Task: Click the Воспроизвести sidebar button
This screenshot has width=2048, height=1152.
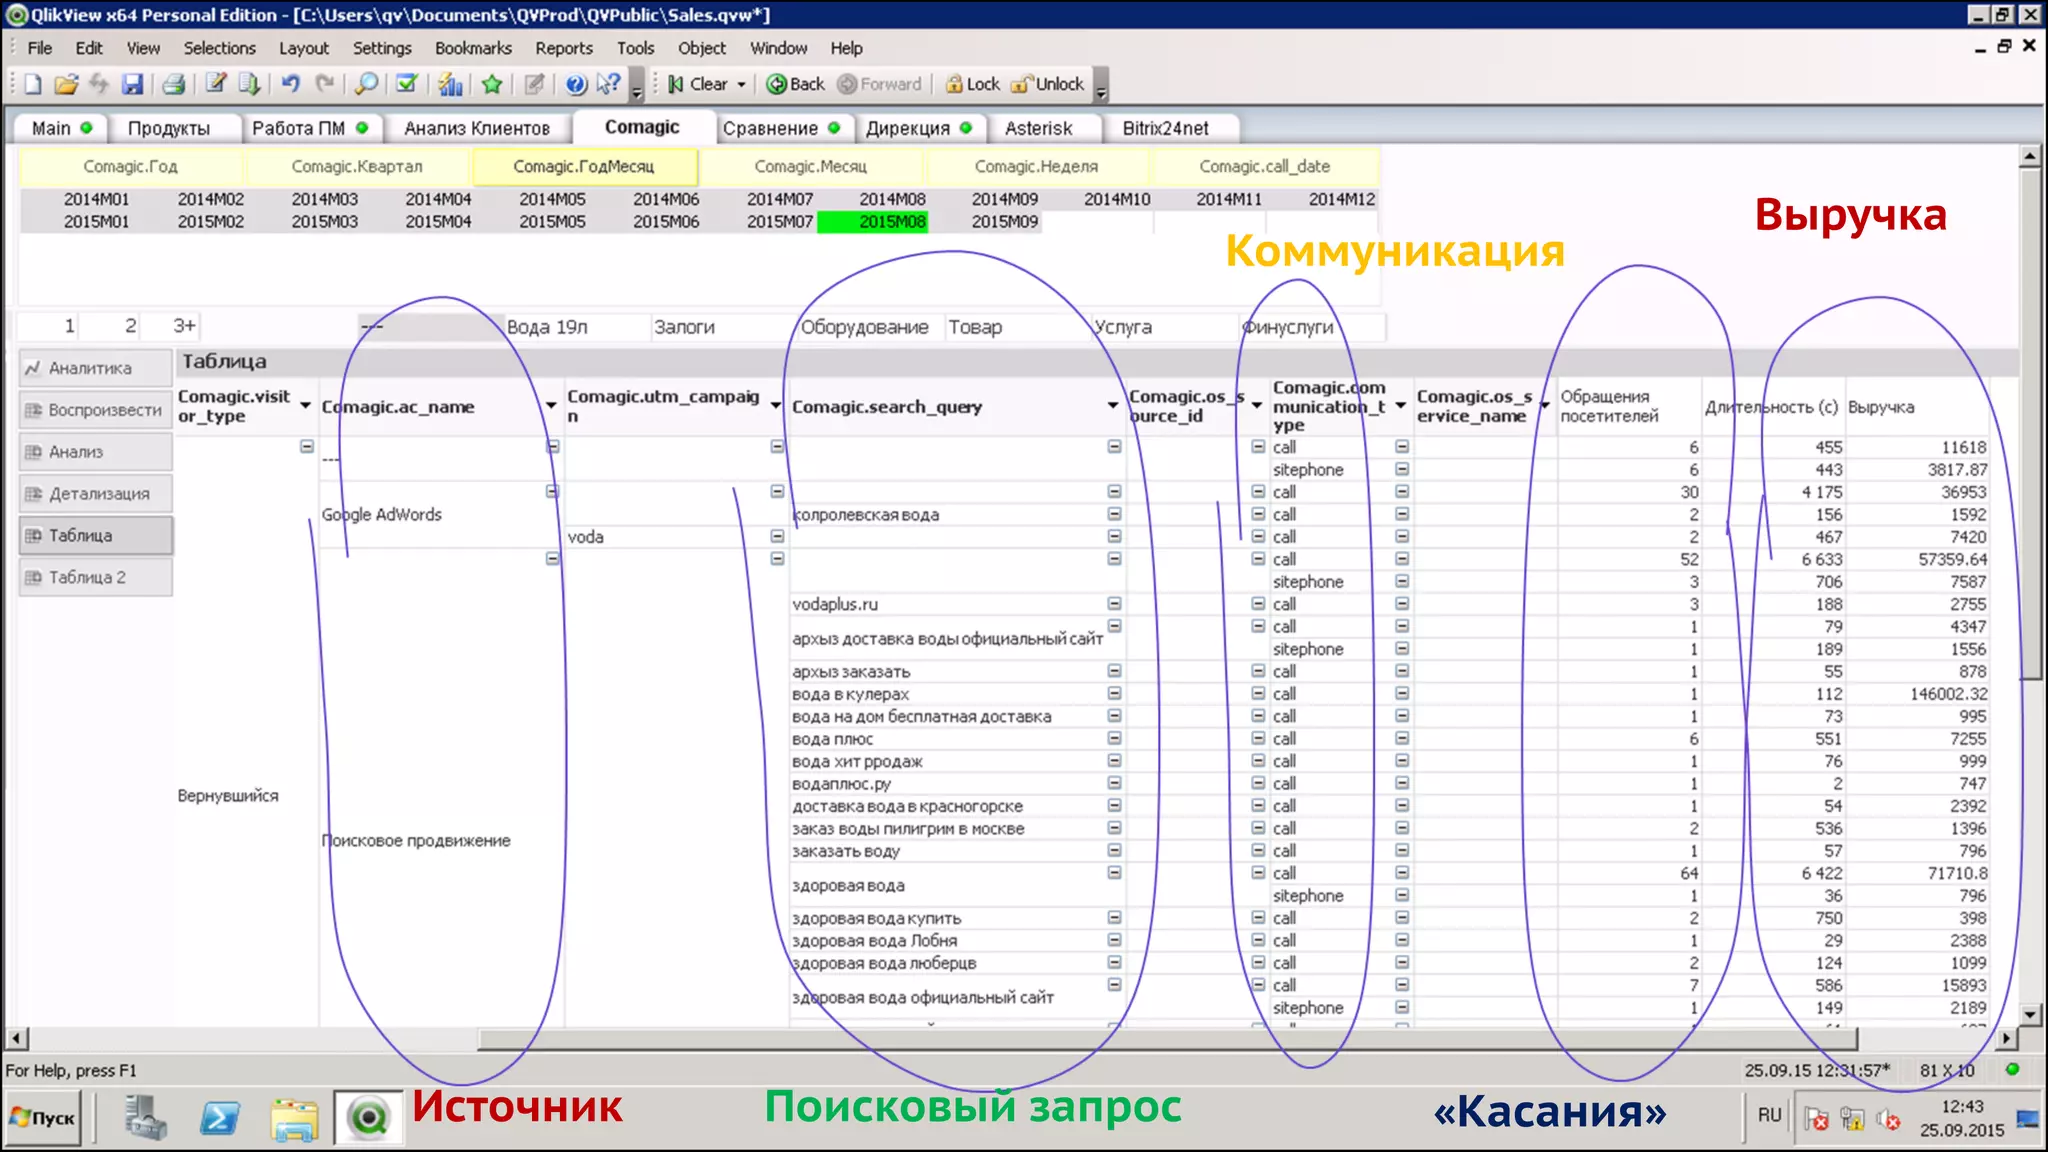Action: 96,410
